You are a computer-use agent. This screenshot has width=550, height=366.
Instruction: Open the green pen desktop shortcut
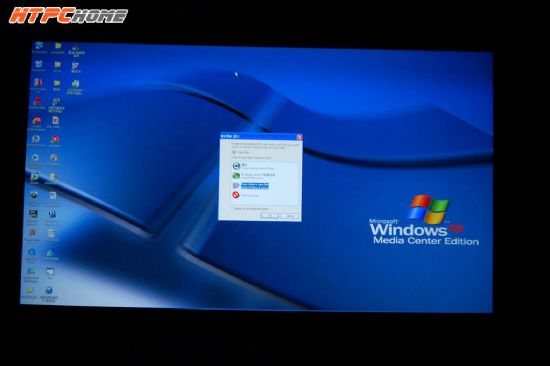coord(50,253)
